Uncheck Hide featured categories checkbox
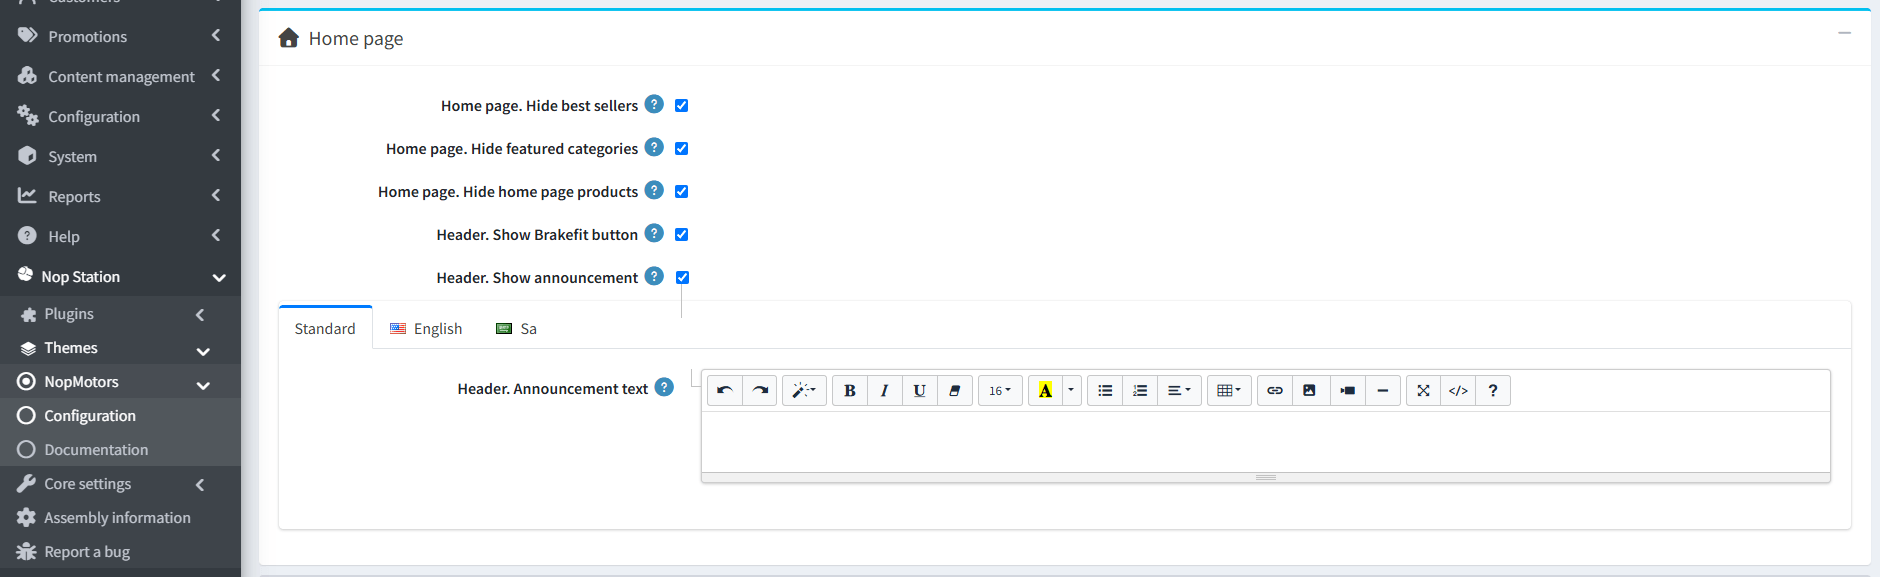1880x577 pixels. tap(681, 148)
